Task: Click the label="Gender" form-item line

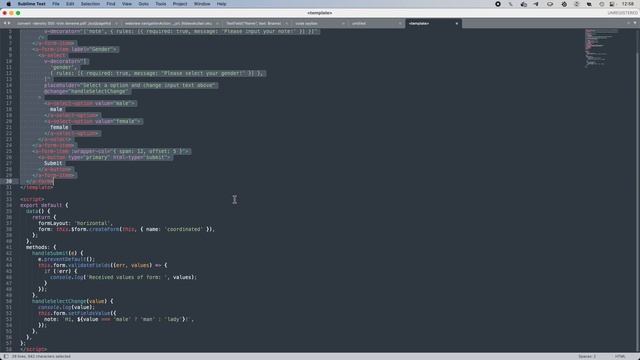Action: 75,49
